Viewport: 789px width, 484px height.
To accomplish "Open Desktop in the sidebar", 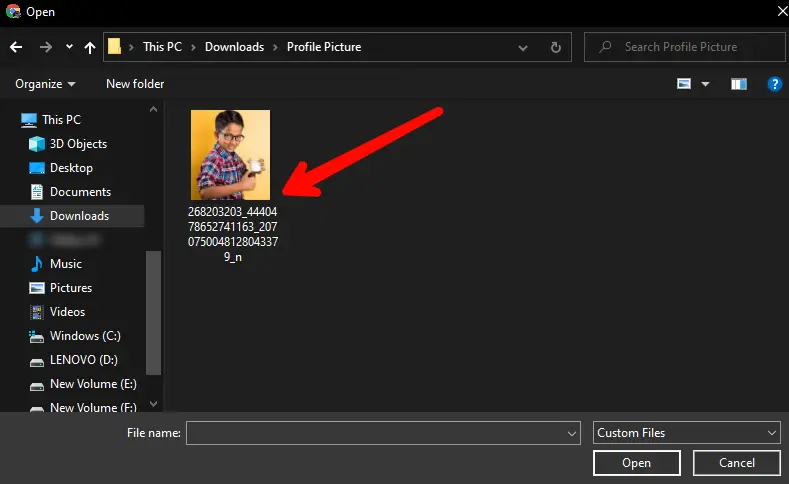I will click(71, 168).
